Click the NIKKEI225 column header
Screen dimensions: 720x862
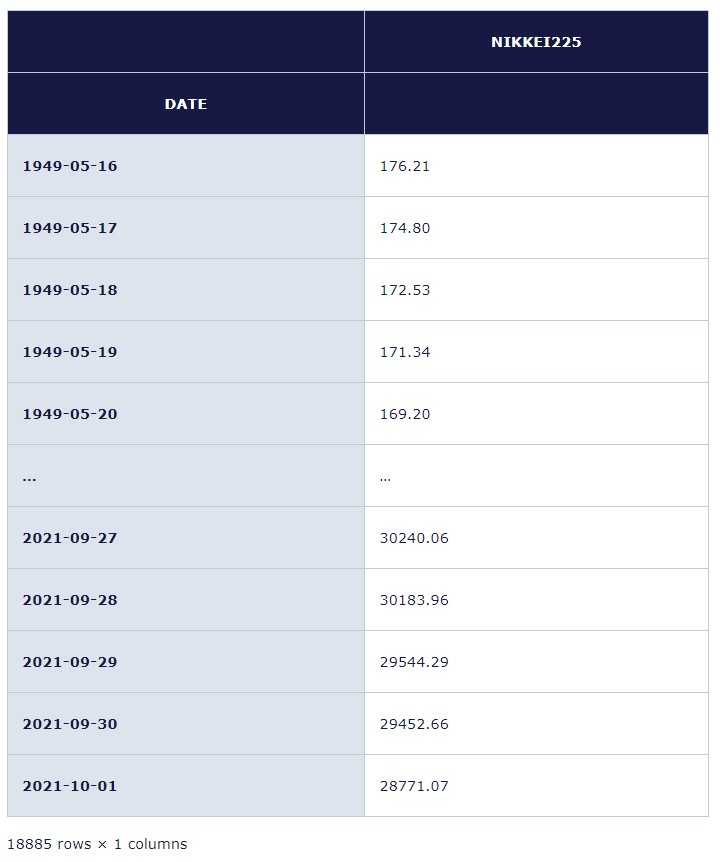point(536,42)
